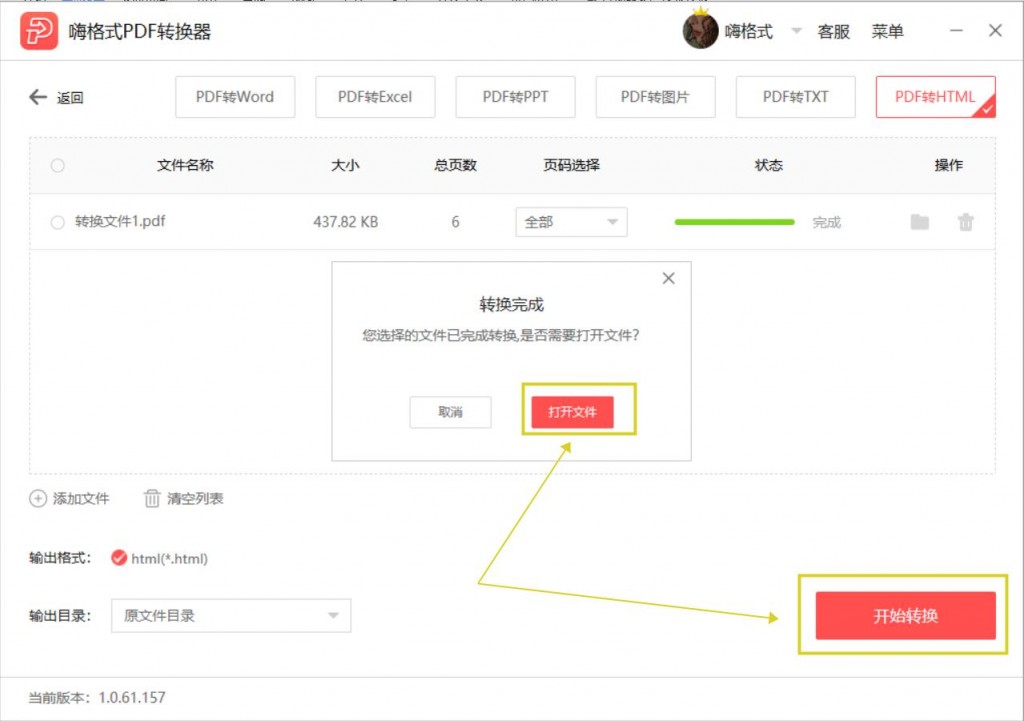Click the username 嗨格式 in title bar
Screen dimensions: 1024x721
(x=748, y=31)
